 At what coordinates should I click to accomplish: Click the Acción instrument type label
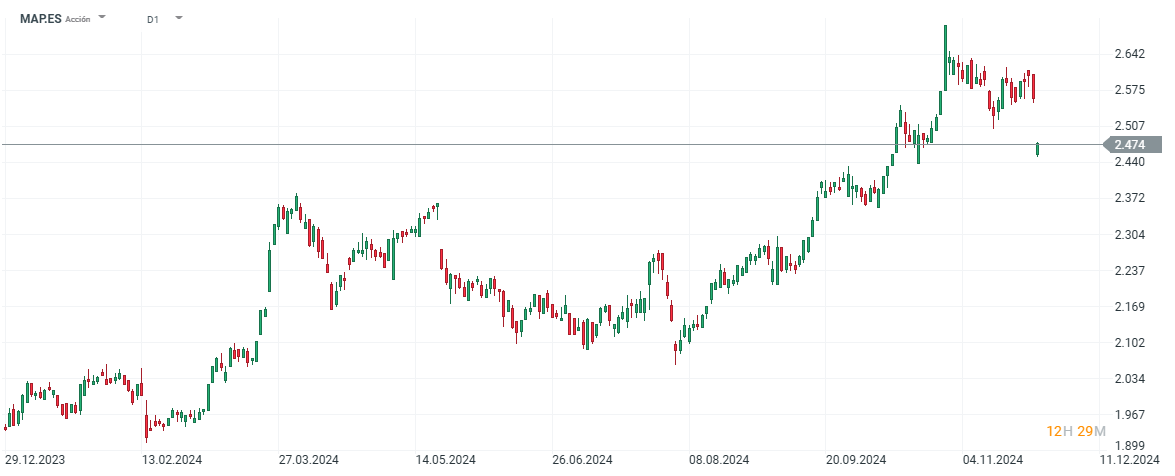79,19
